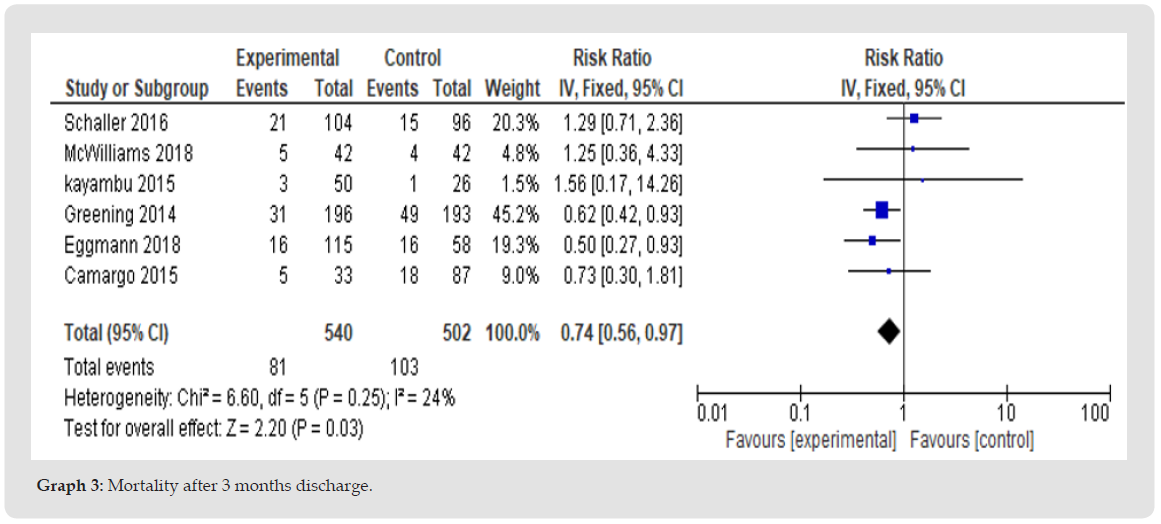Viewport: 1161px width, 524px height.
Task: Click the Study or Subgroup column header
Action: point(137,89)
